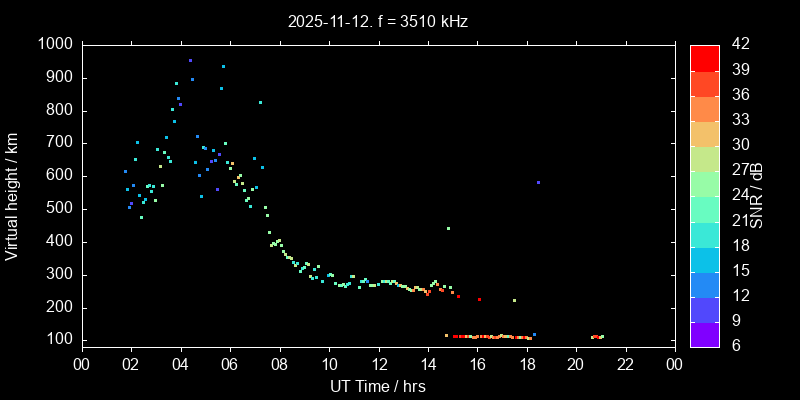This screenshot has height=400, width=800.
Task: Click the 22 tick label on the time axis
Action: pyautogui.click(x=626, y=364)
